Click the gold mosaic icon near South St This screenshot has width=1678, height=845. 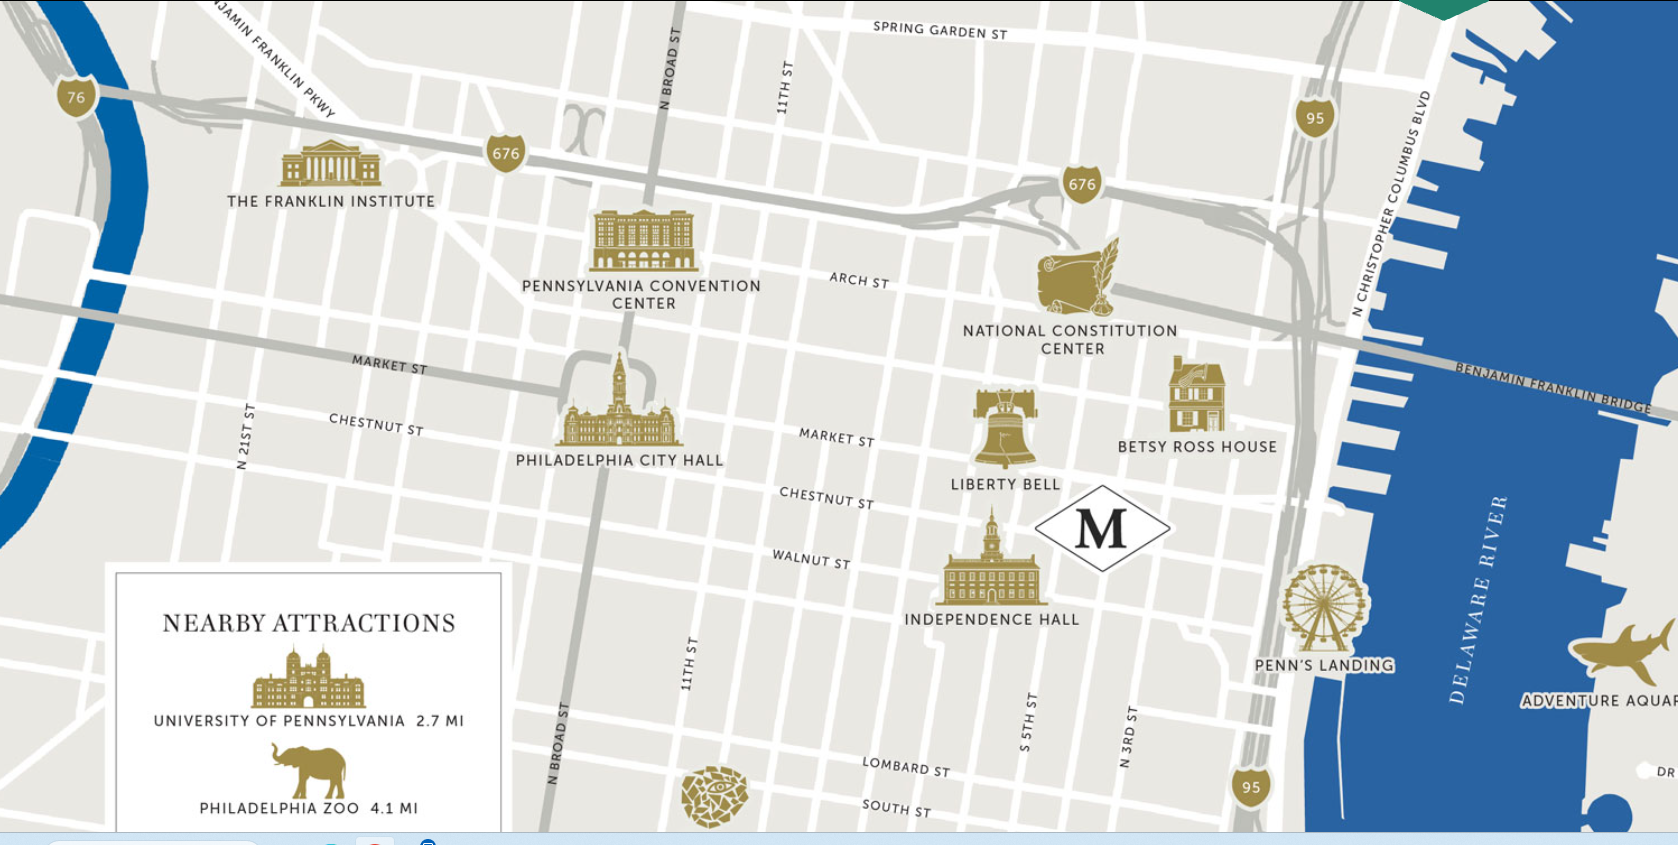coord(714,797)
